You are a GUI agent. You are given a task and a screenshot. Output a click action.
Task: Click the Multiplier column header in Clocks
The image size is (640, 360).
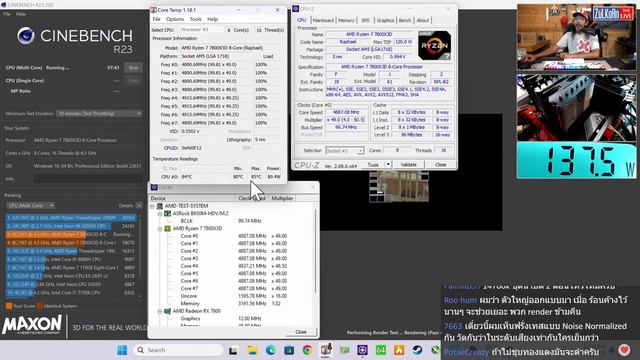(x=282, y=198)
